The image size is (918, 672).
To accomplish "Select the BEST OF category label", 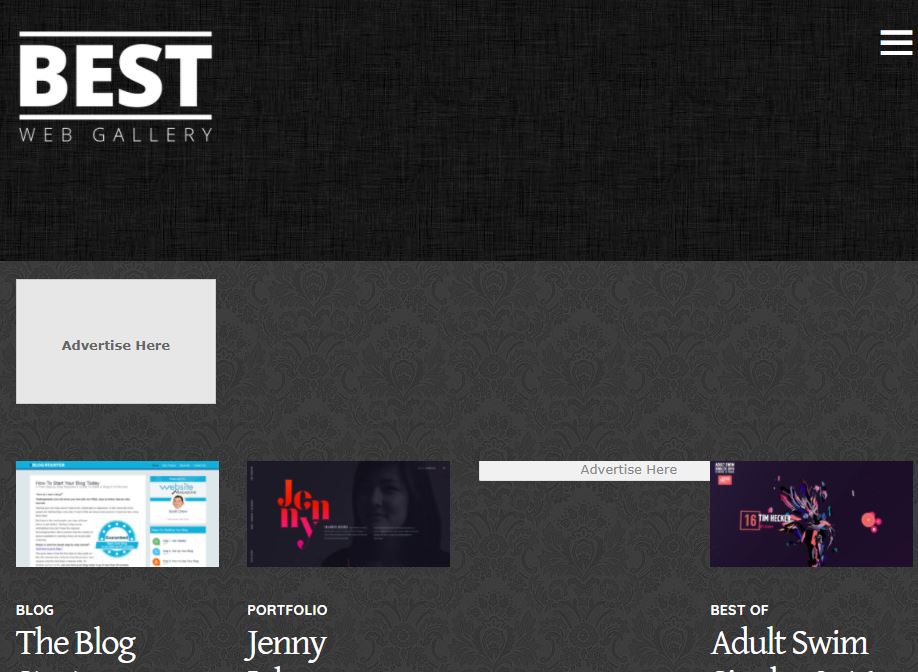I will (739, 610).
